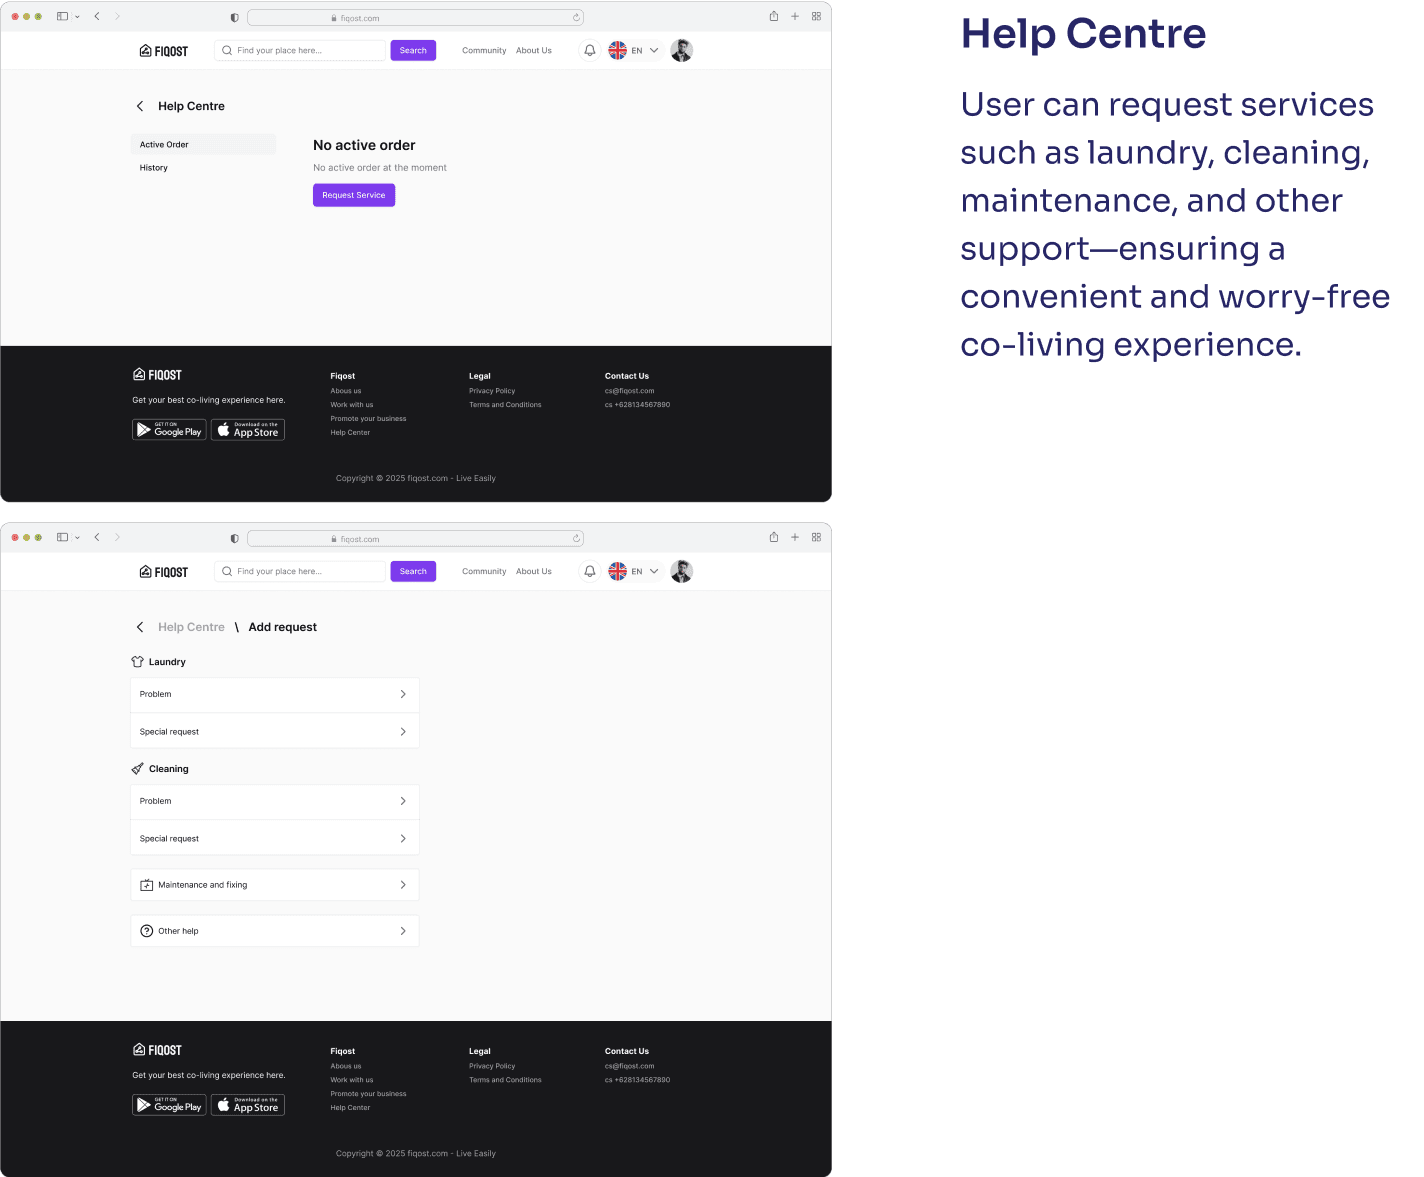The image size is (1424, 1177).
Task: Go back using arrow beside Add request breadcrumb
Action: click(140, 627)
